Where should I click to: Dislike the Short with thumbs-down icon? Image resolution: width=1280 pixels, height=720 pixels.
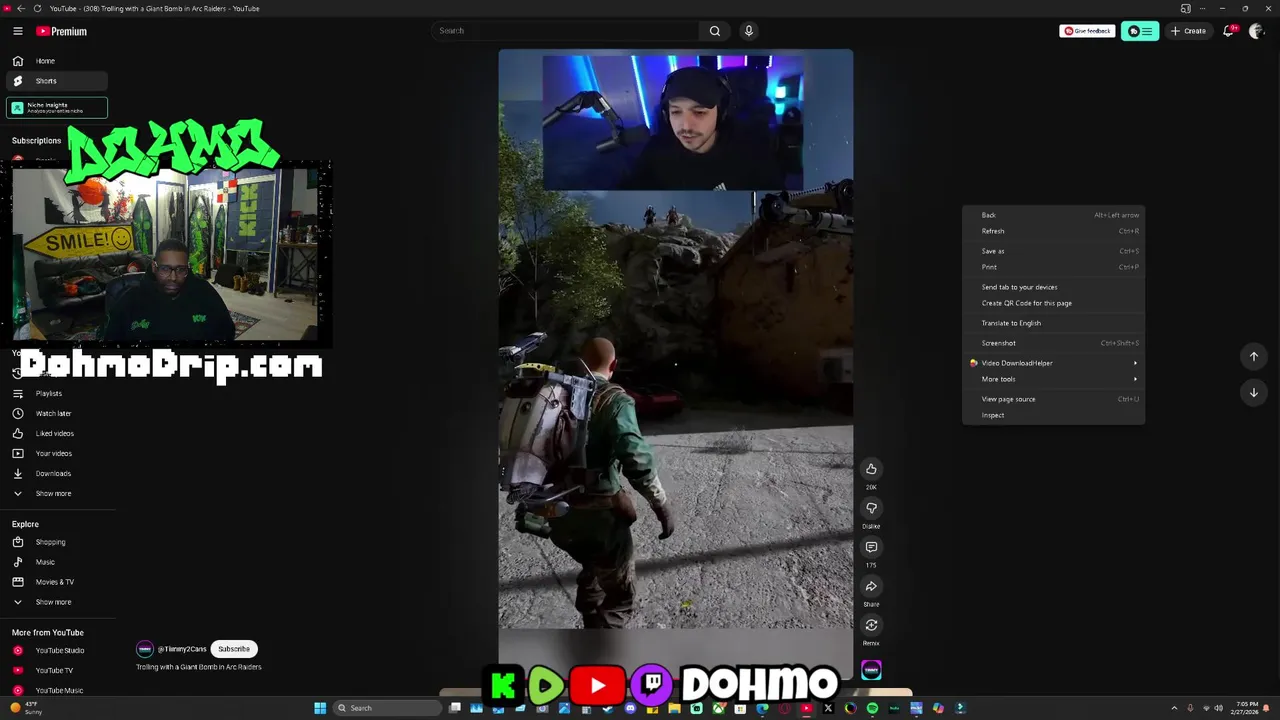(871, 508)
